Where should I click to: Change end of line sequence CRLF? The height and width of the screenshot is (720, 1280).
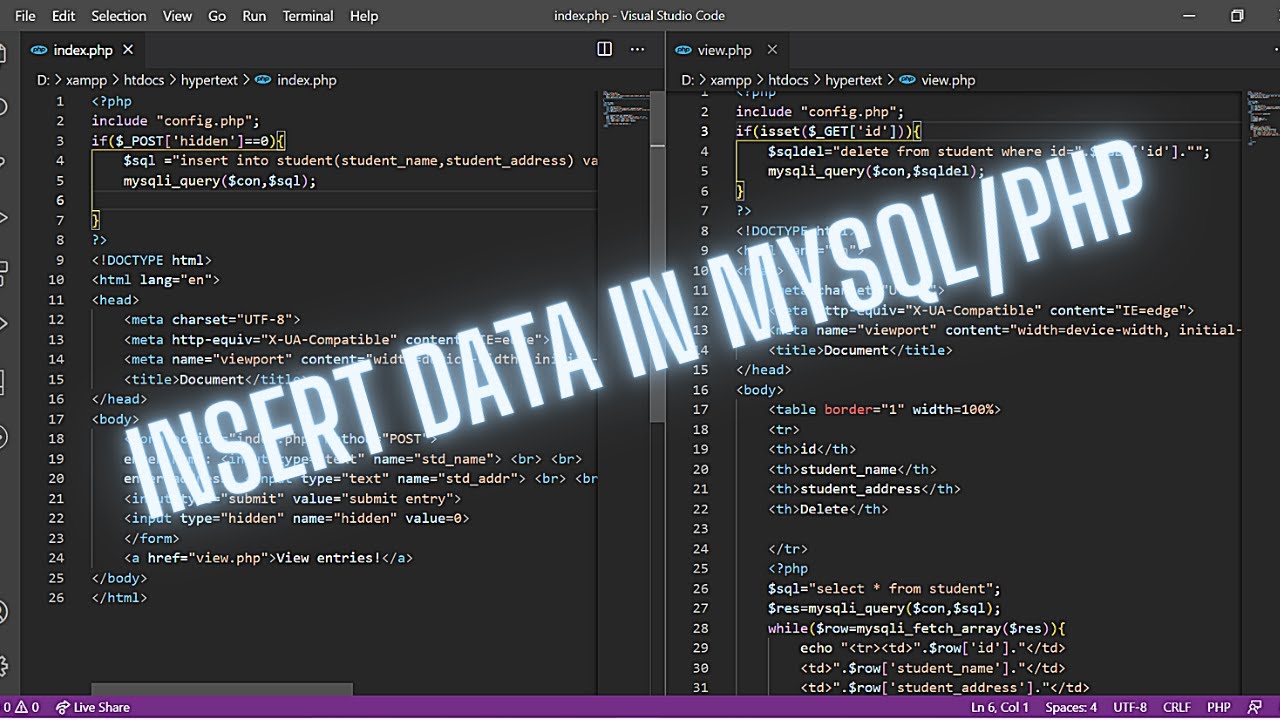1177,707
